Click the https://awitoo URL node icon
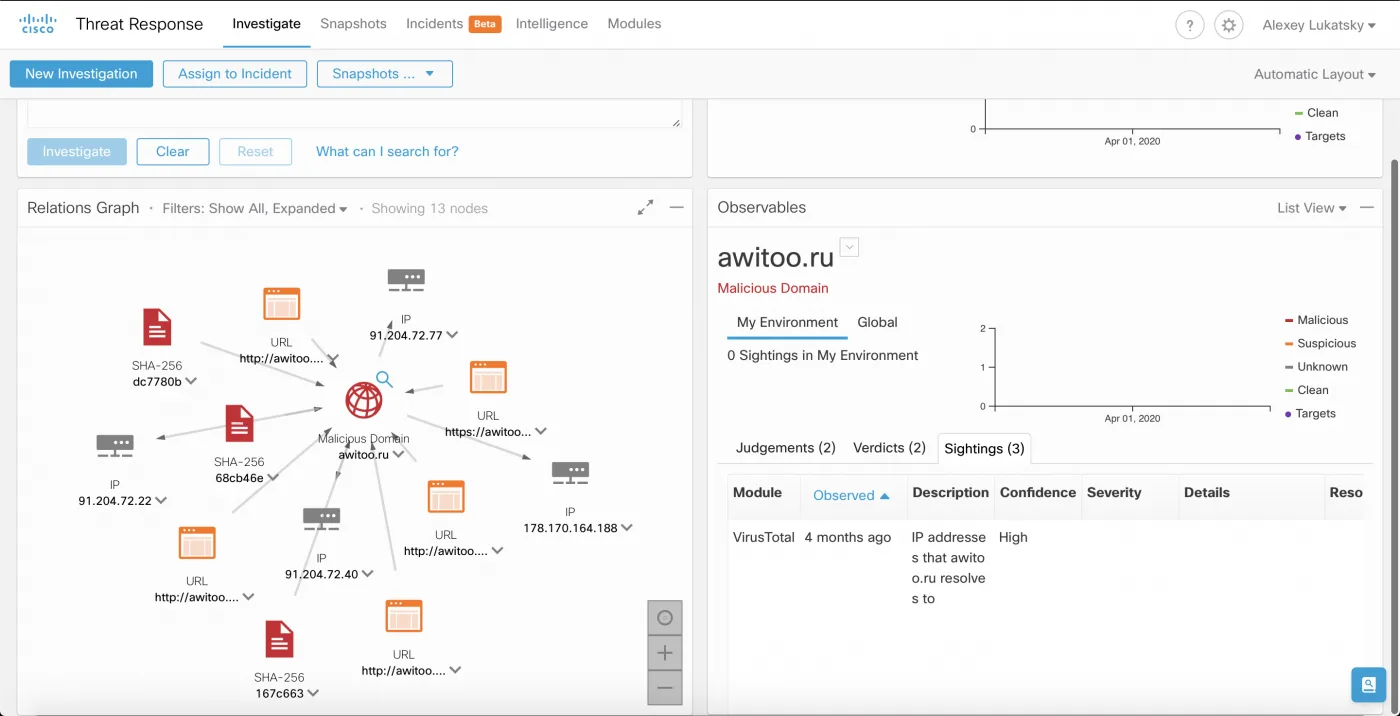The height and width of the screenshot is (716, 1400). [x=488, y=377]
